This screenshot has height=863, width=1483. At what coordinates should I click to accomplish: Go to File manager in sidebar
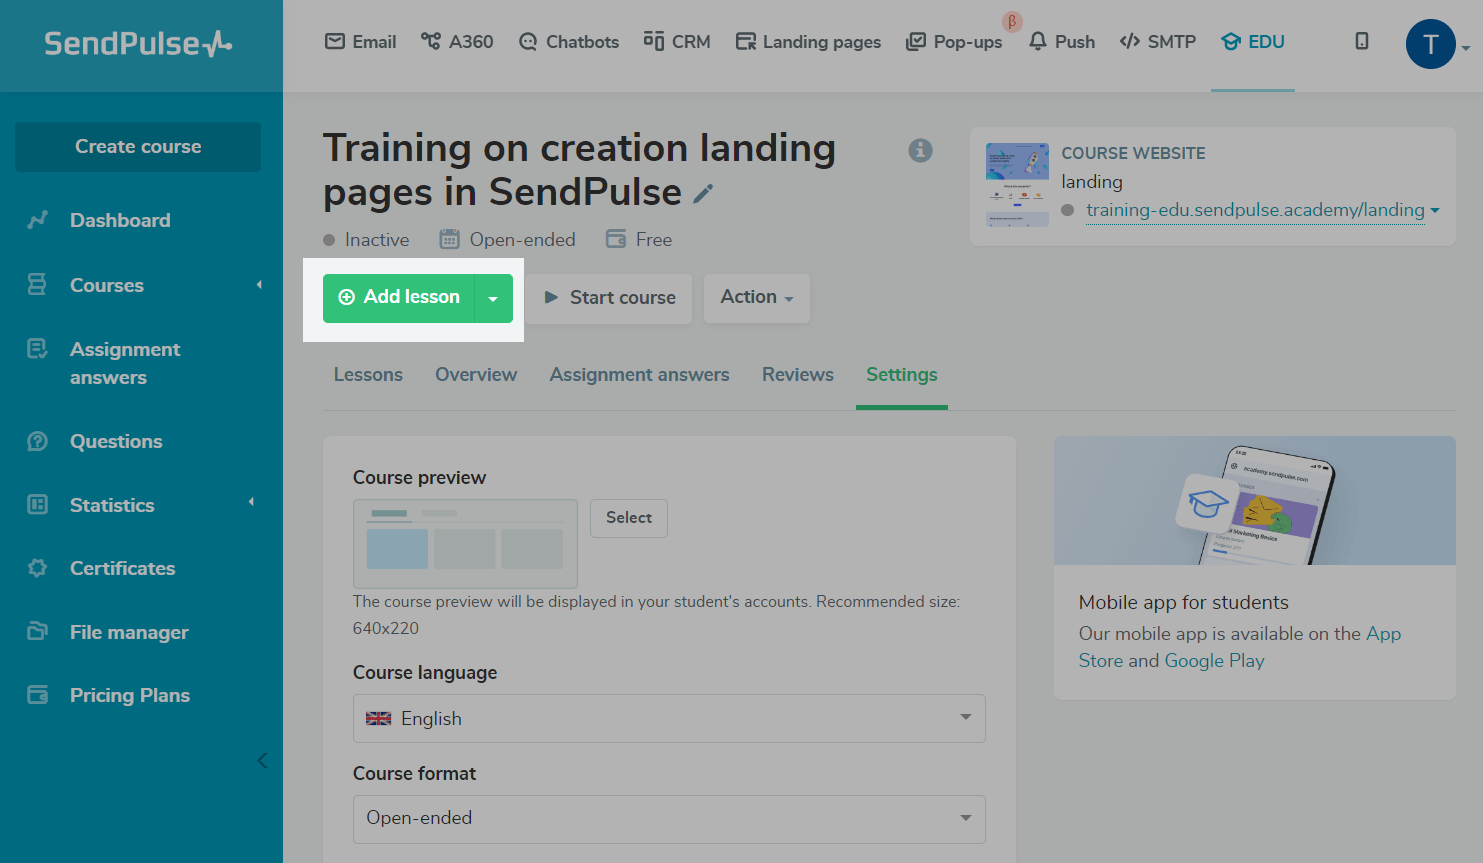129,632
